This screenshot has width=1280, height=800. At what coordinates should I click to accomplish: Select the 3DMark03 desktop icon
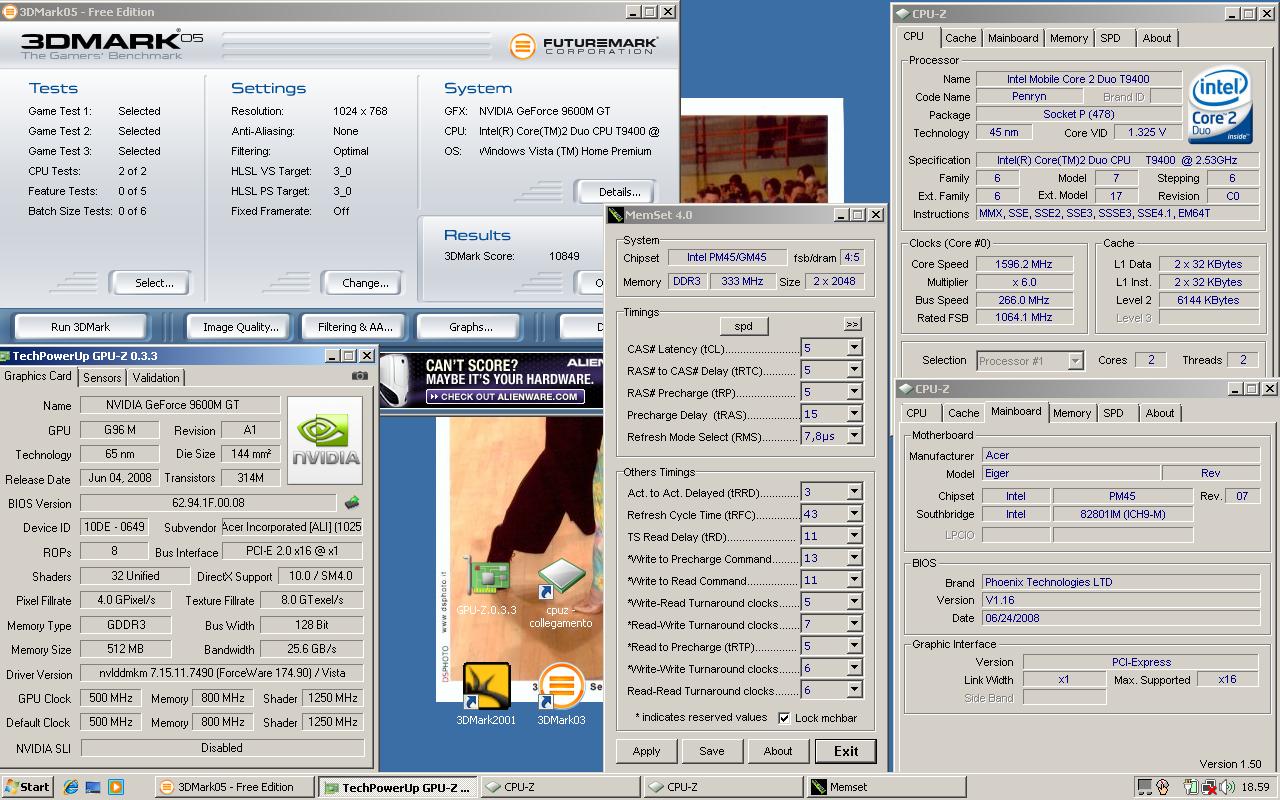coord(561,694)
